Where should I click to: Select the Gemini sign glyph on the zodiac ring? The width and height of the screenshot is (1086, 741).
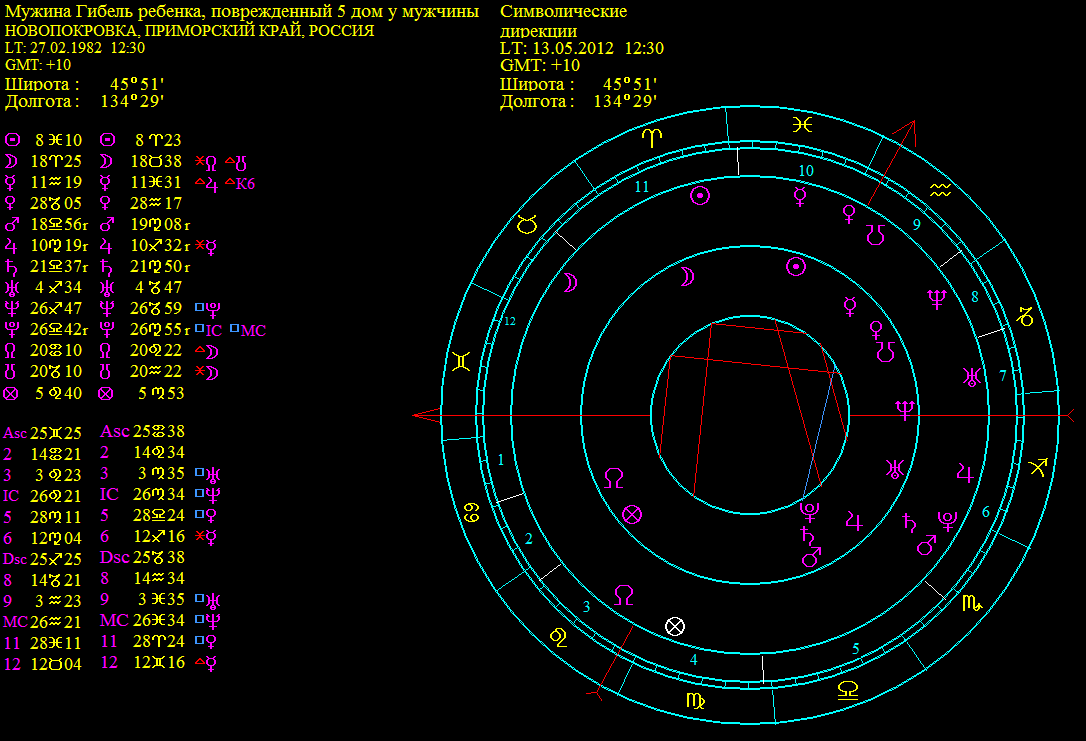pyautogui.click(x=461, y=361)
